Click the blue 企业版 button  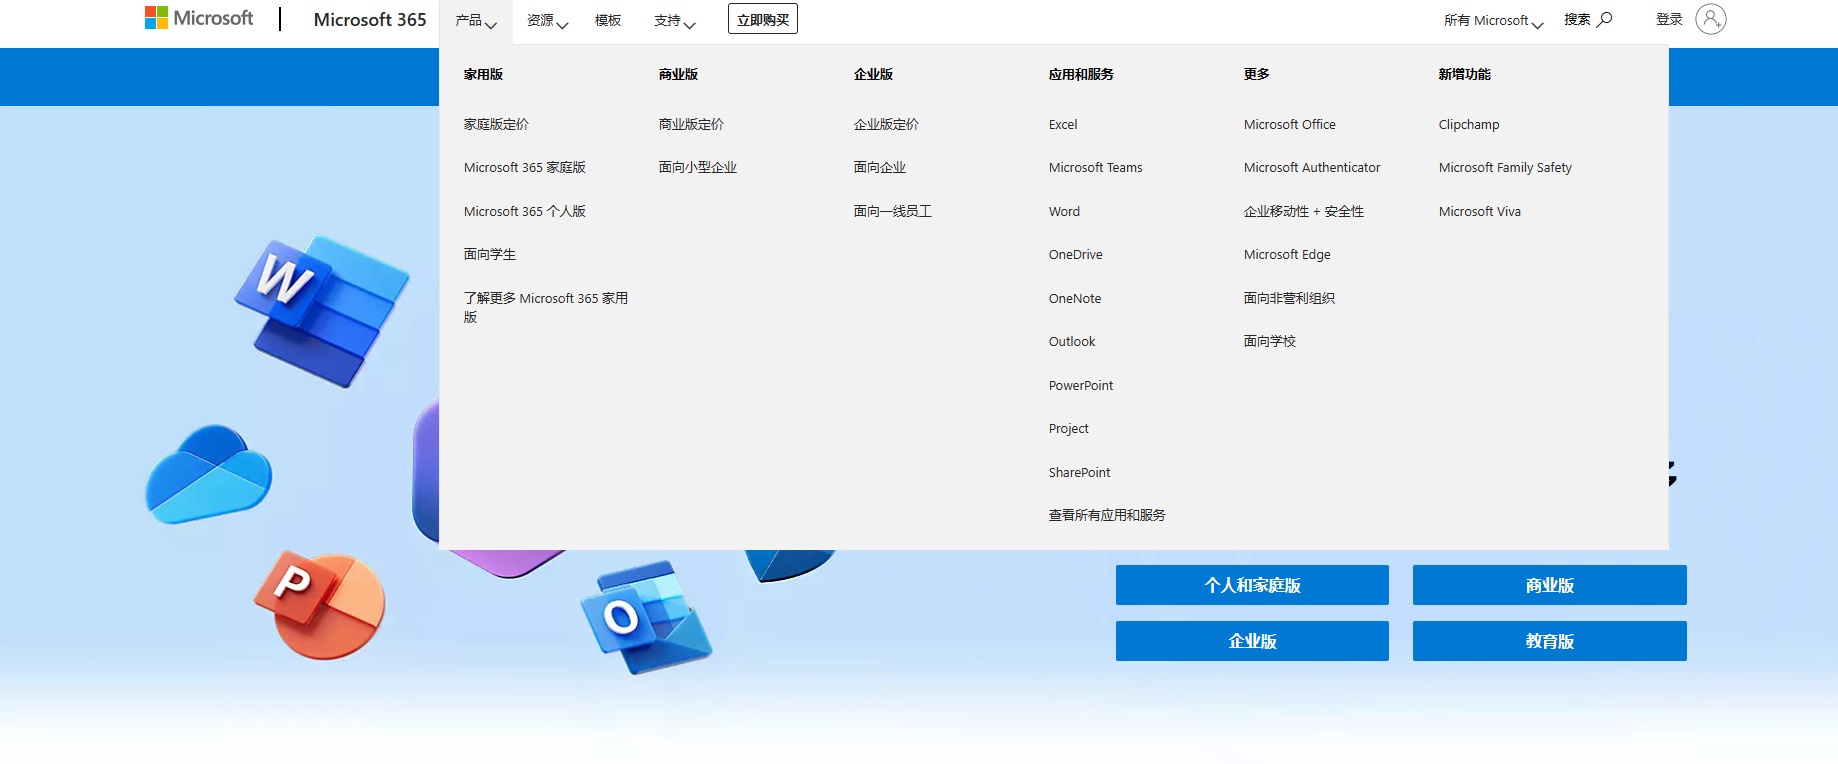(1252, 641)
